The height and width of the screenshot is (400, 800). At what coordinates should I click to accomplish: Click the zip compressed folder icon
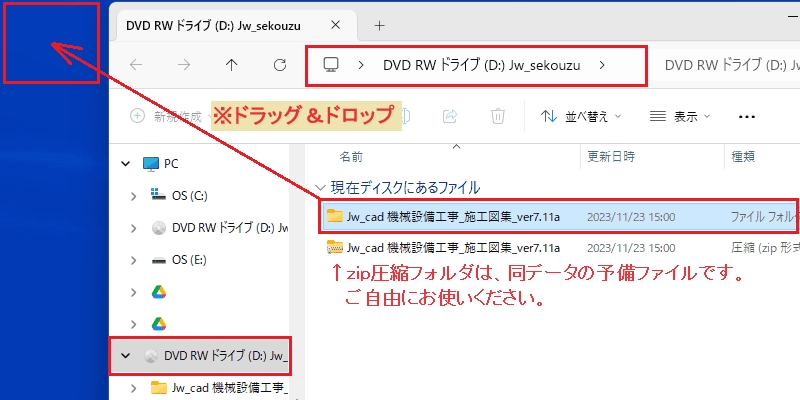334,248
